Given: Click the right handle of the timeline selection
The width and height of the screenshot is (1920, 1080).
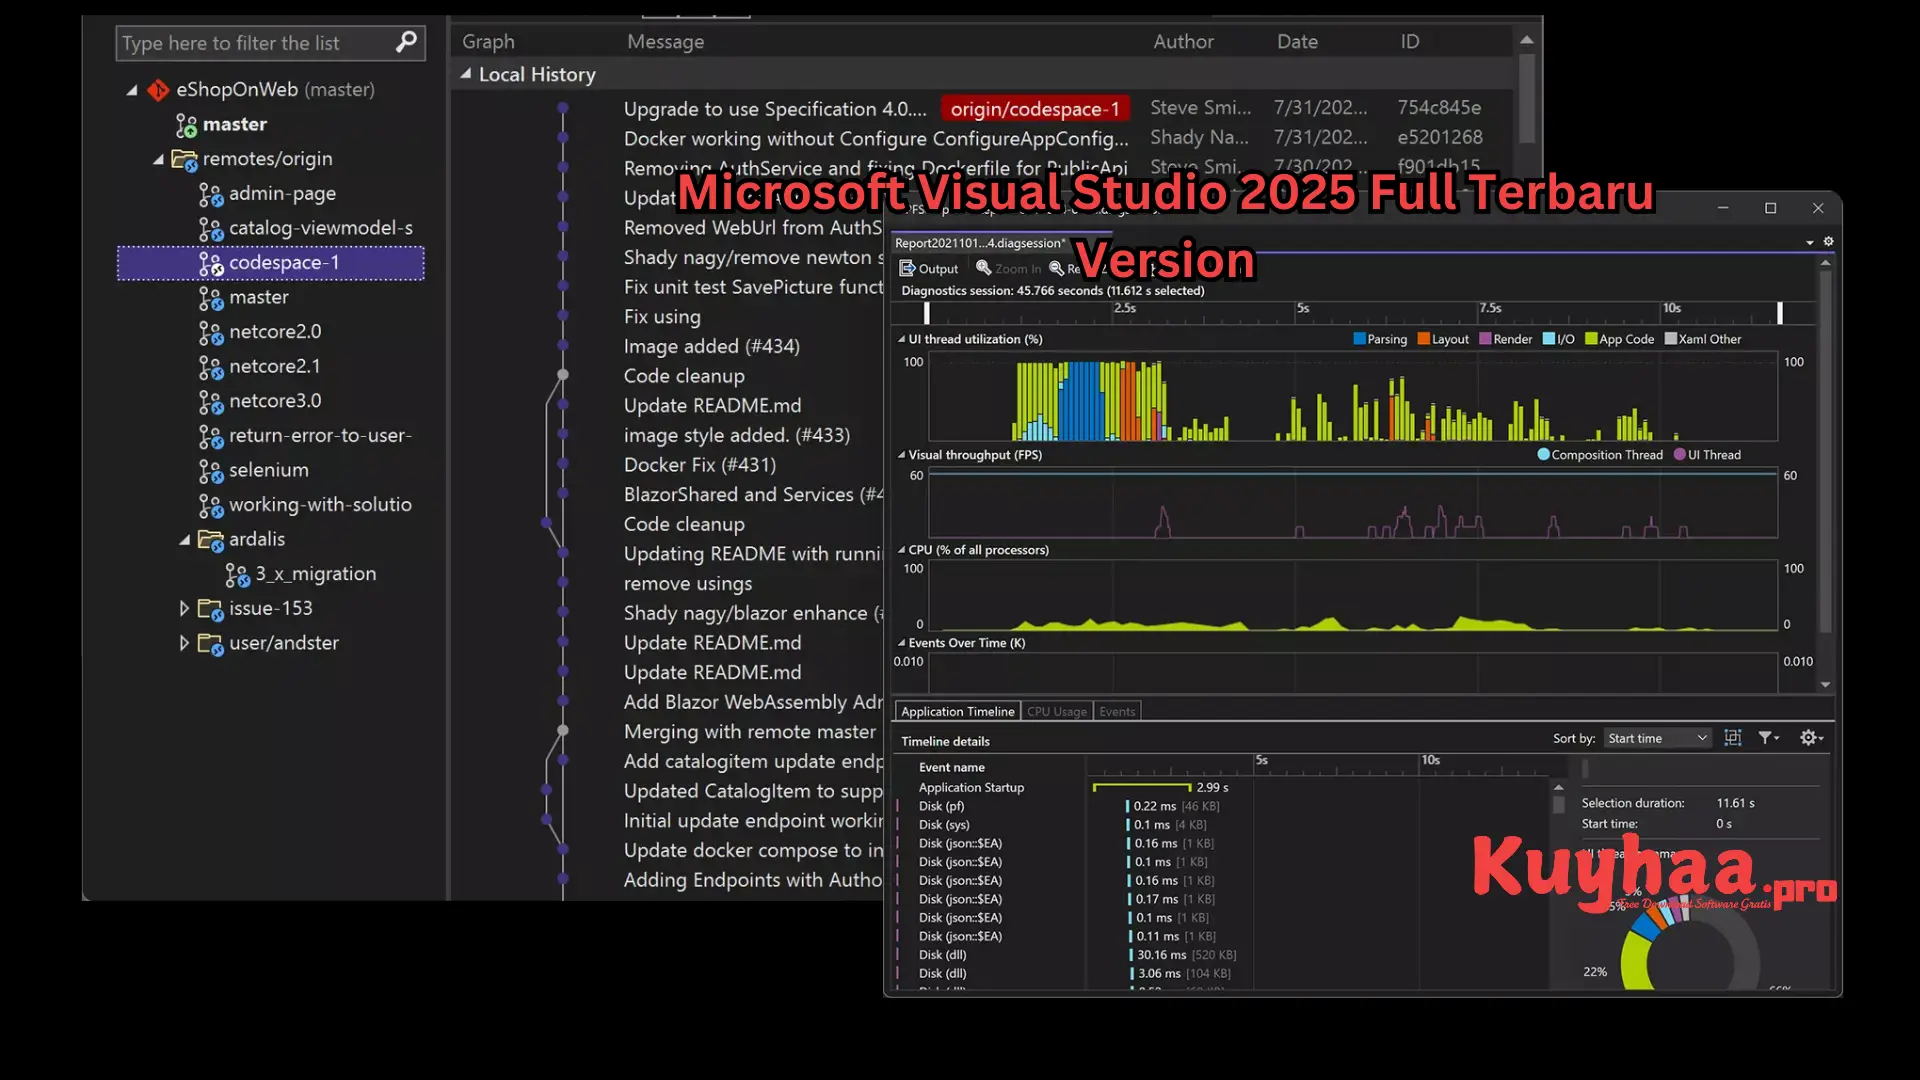Looking at the screenshot, I should pyautogui.click(x=1780, y=313).
